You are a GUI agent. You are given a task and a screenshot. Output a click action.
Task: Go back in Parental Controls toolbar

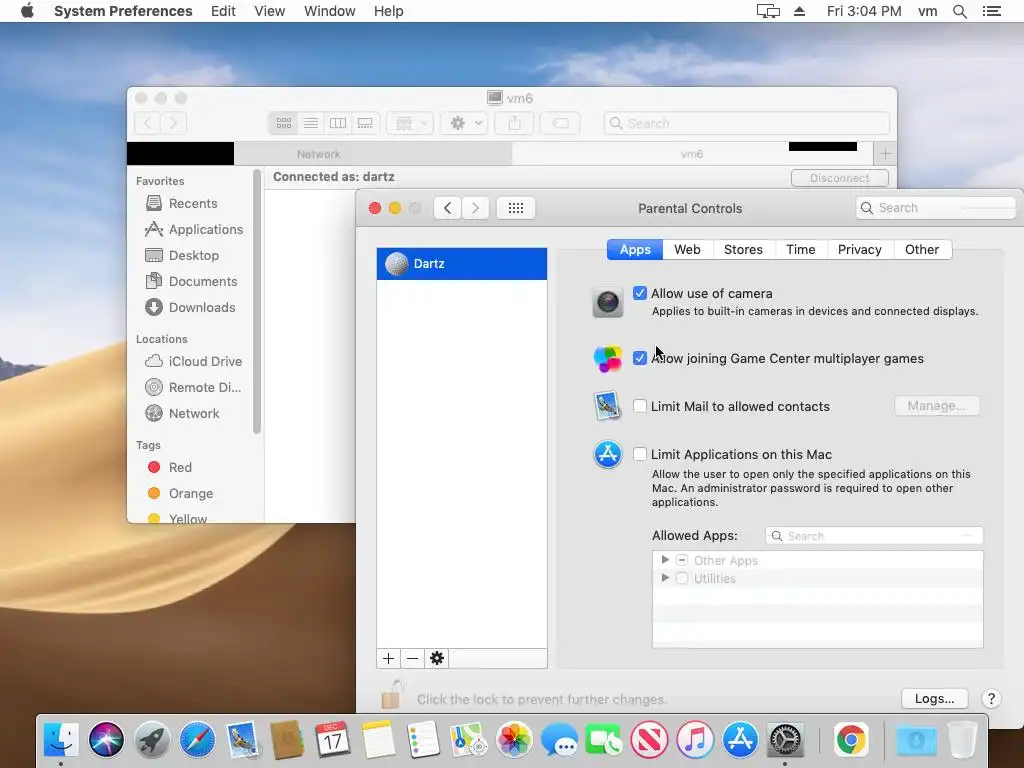coord(447,208)
